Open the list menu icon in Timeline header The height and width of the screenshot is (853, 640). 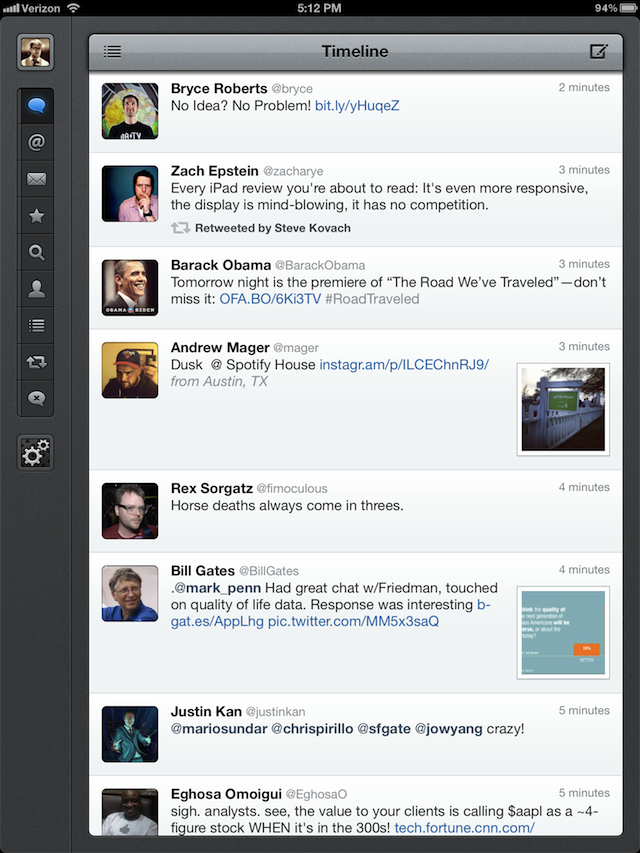click(113, 52)
